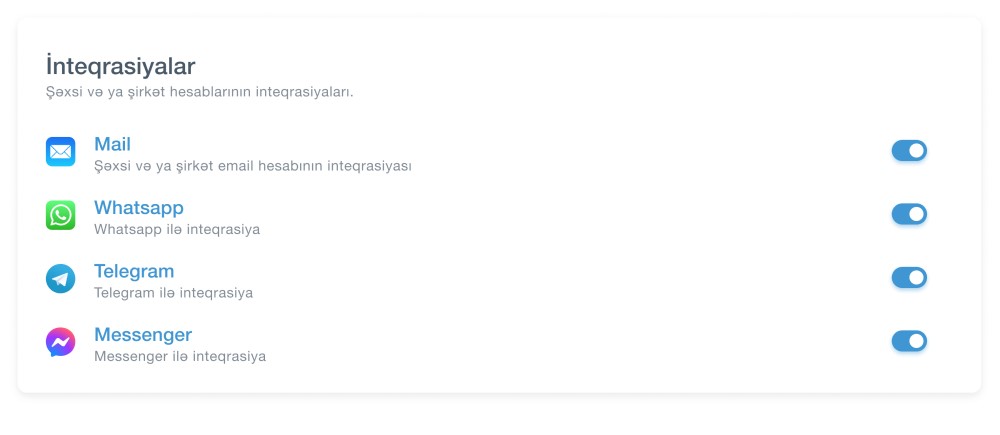
Task: Click the green Whatsapp icon
Action: 61,215
